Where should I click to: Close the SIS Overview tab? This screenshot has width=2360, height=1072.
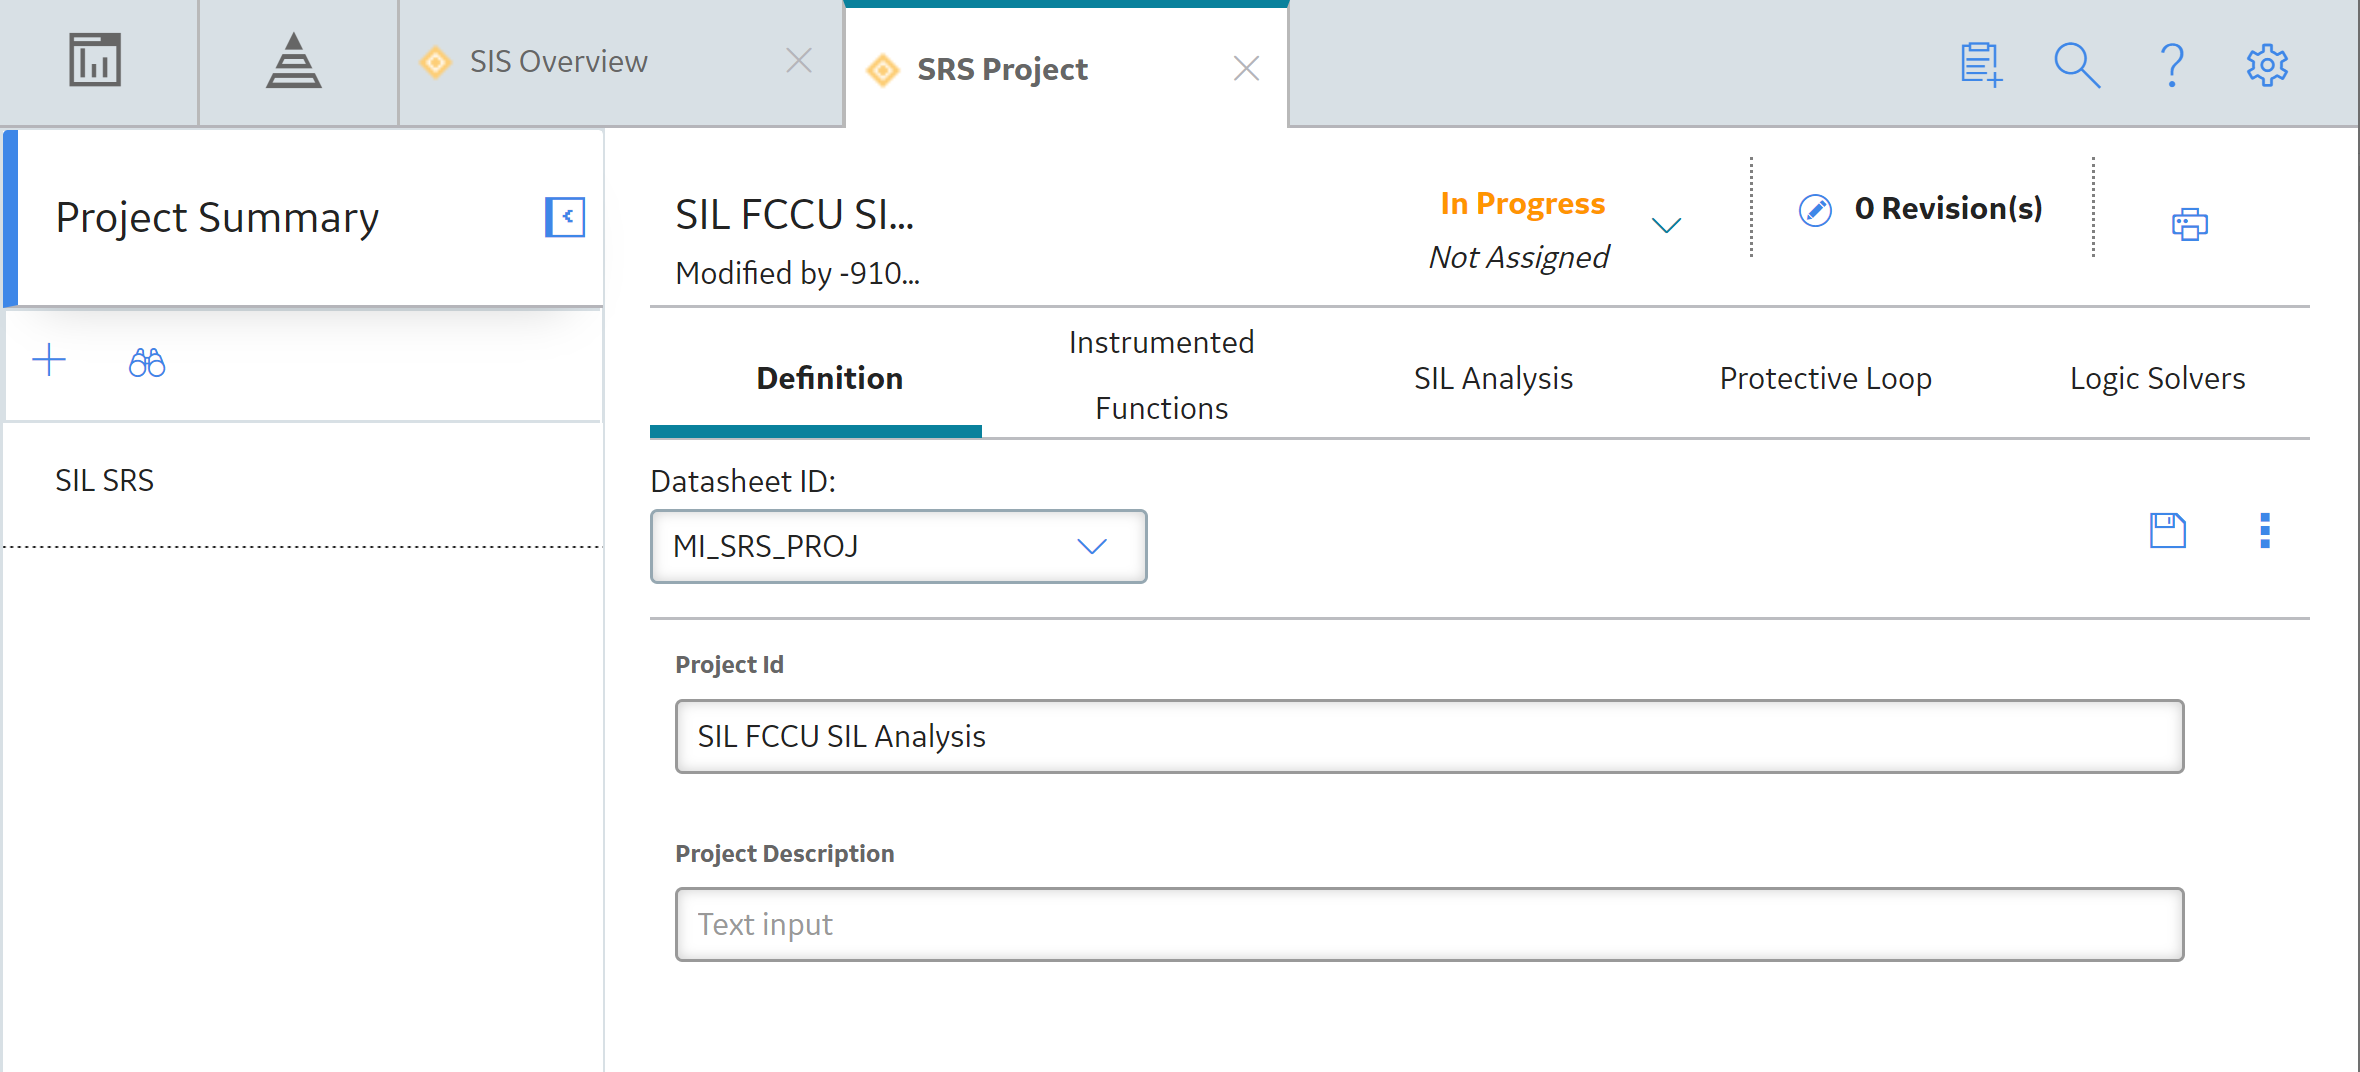click(x=798, y=61)
